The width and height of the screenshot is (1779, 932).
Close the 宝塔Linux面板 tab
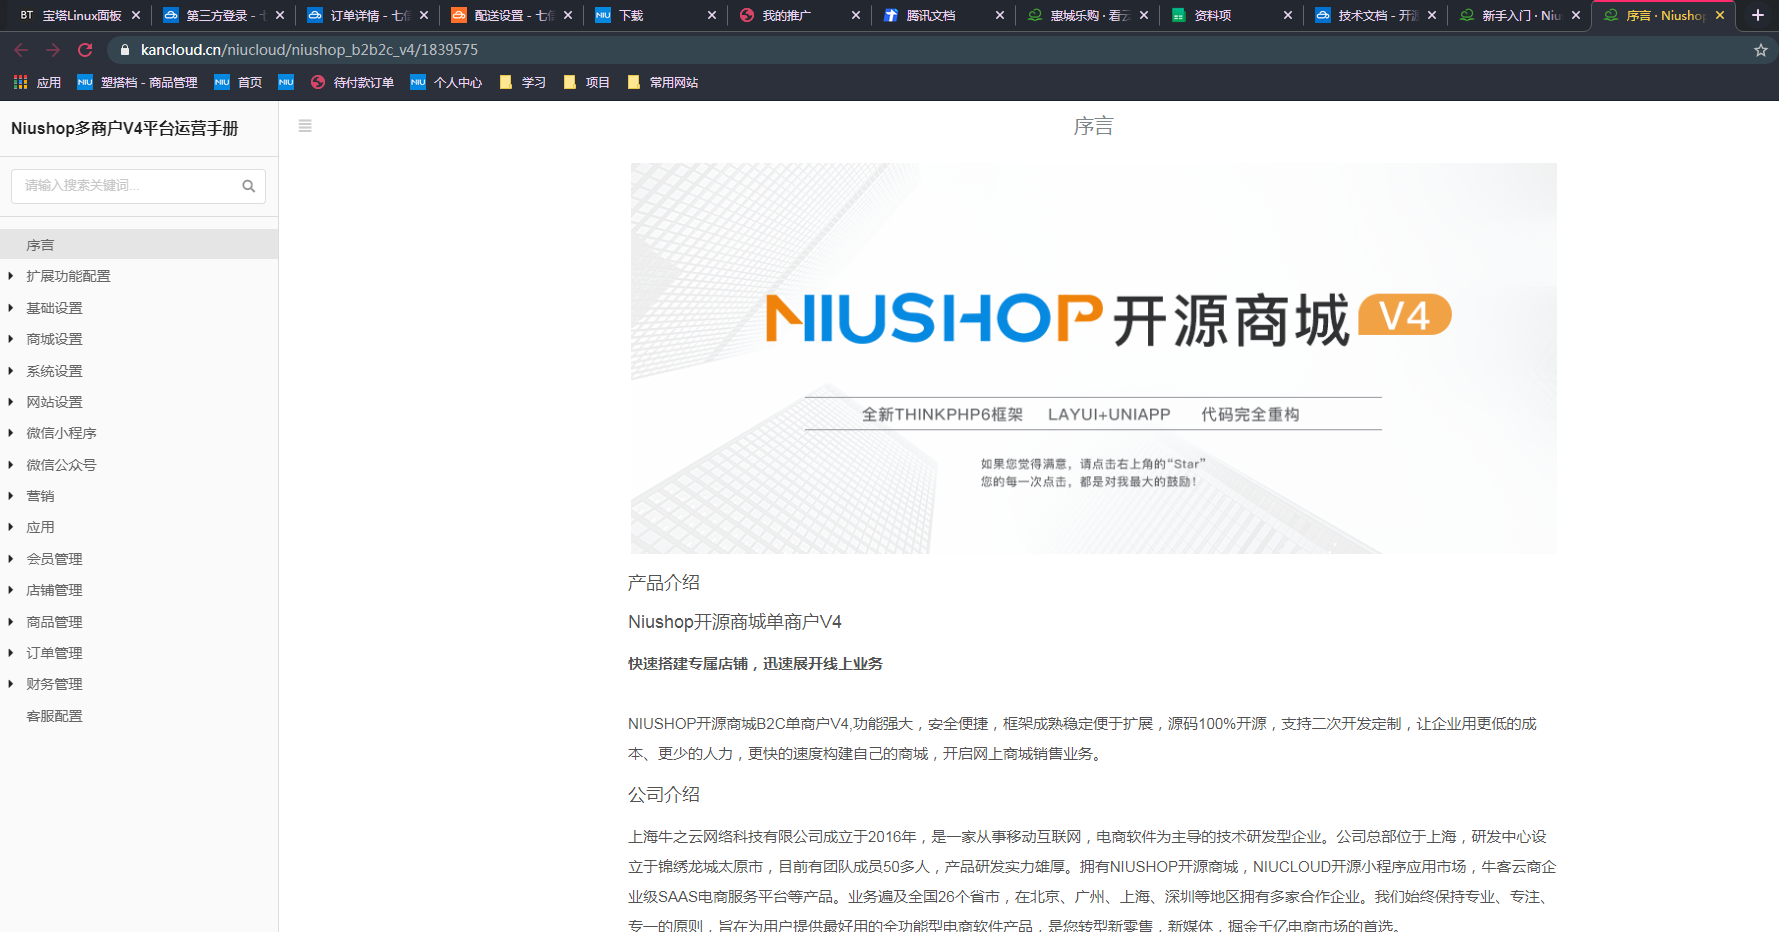136,15
